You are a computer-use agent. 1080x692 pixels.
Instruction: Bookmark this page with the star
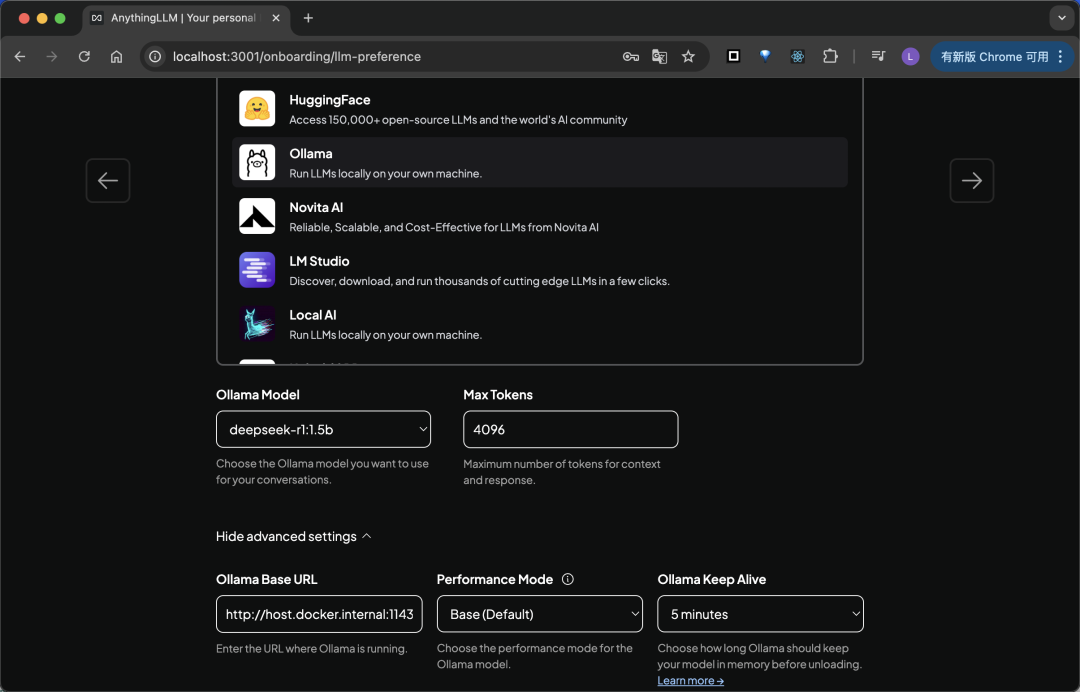[688, 56]
